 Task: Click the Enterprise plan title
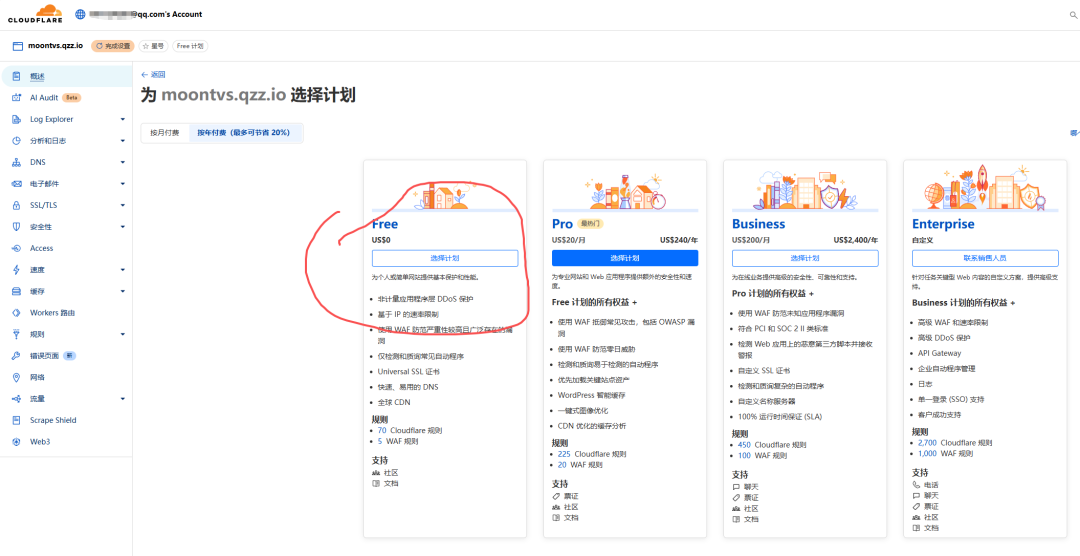pos(943,224)
